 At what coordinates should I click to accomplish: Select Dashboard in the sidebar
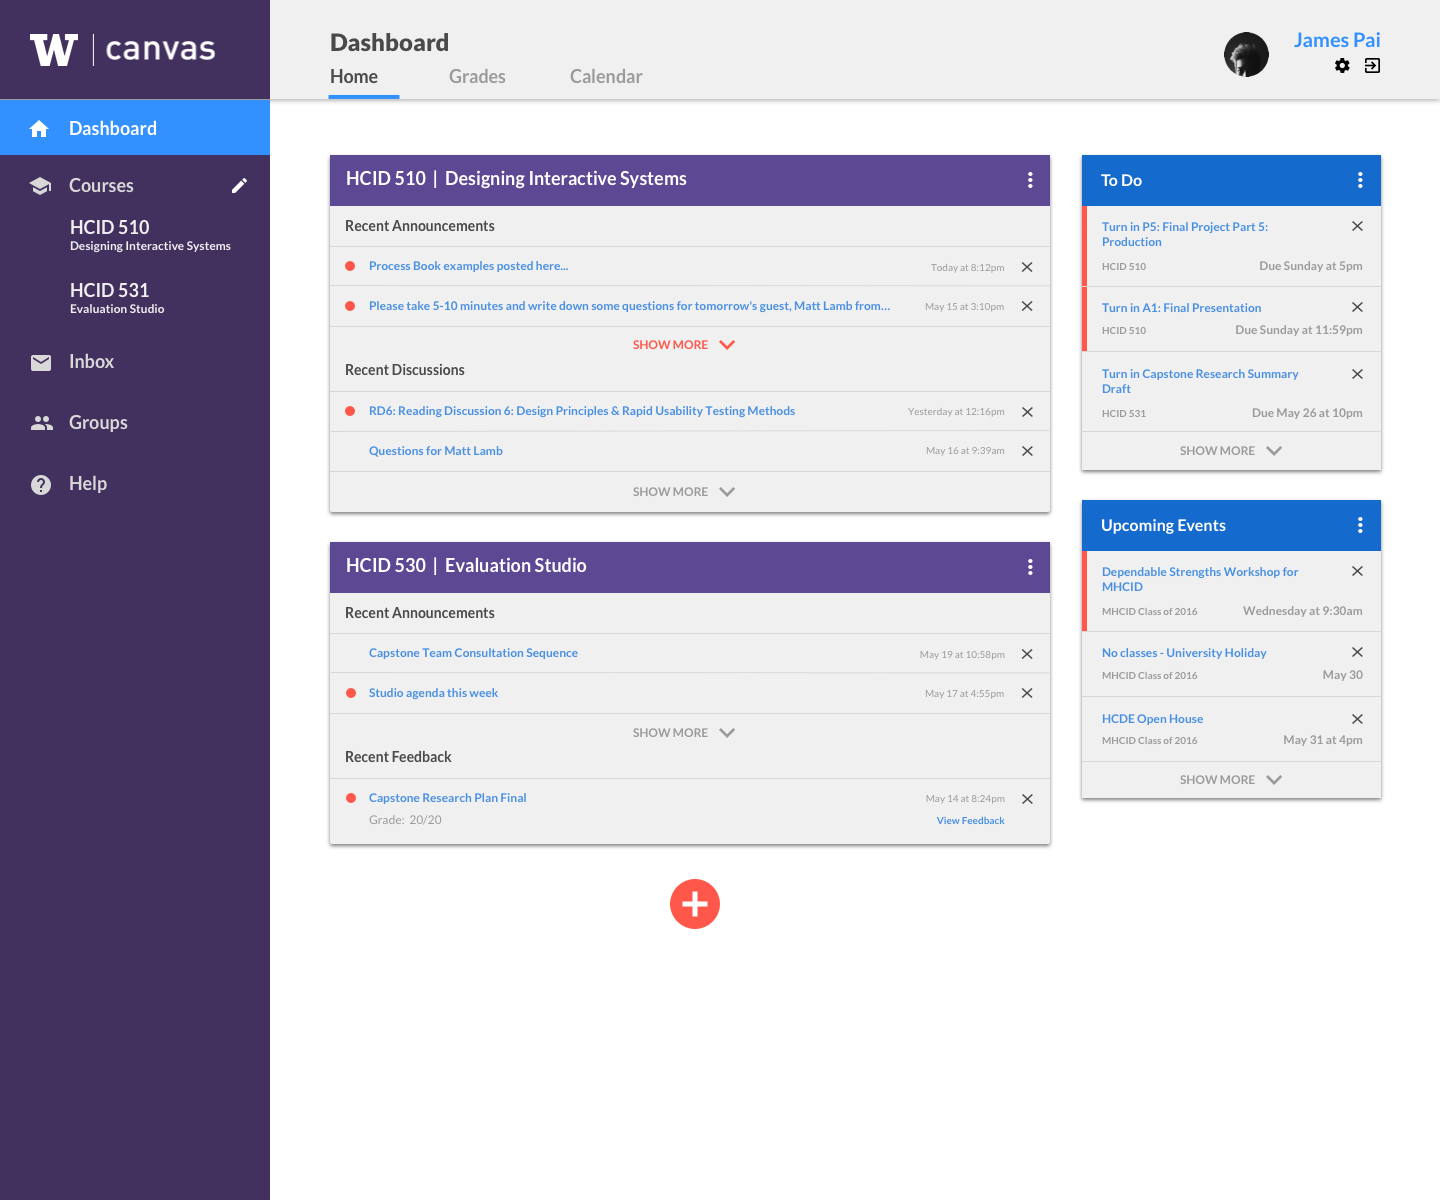pos(135,128)
